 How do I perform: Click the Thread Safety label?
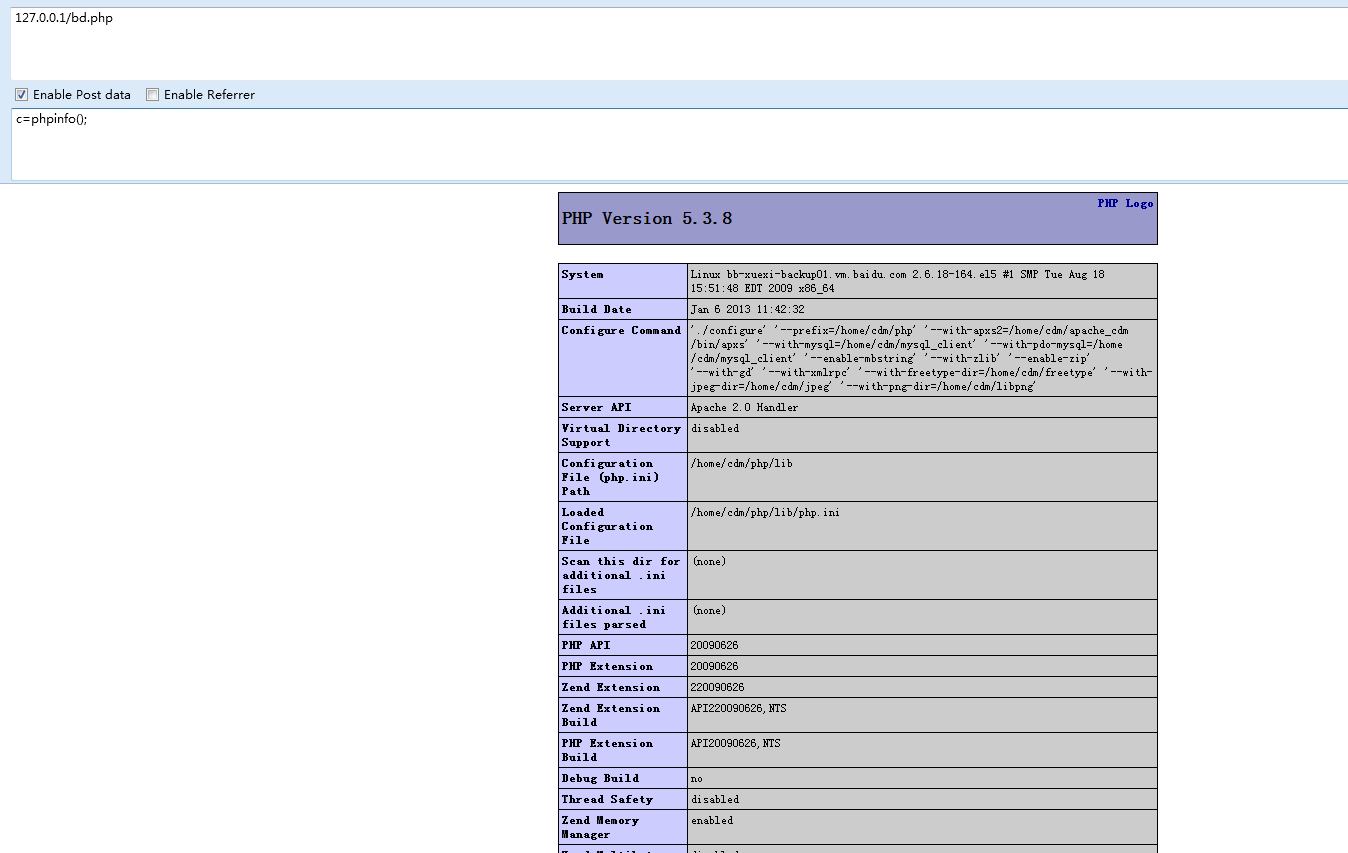(x=607, y=799)
